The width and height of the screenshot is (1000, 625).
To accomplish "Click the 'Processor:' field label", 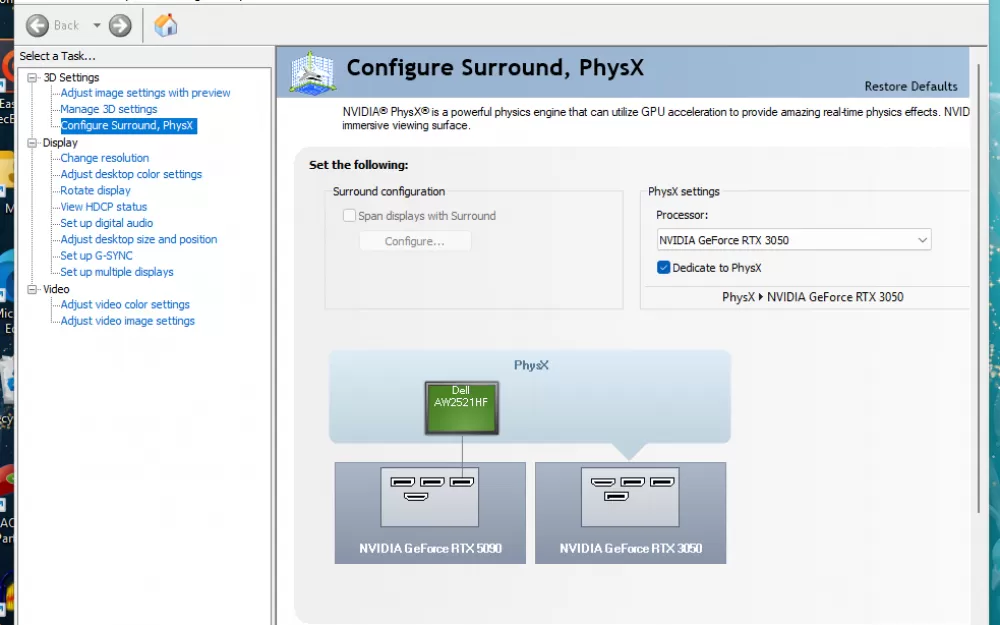I will 682,215.
